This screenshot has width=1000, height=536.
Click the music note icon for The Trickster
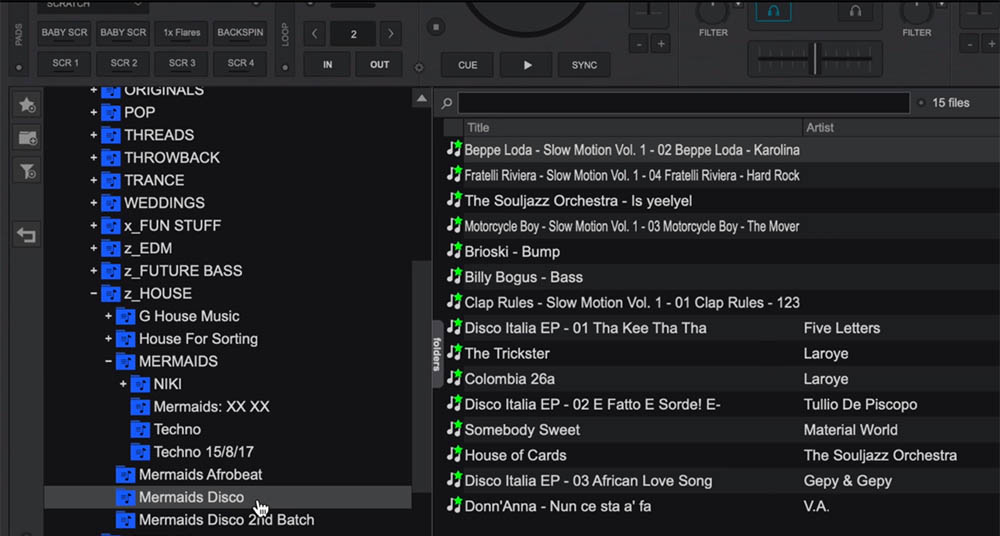click(454, 352)
